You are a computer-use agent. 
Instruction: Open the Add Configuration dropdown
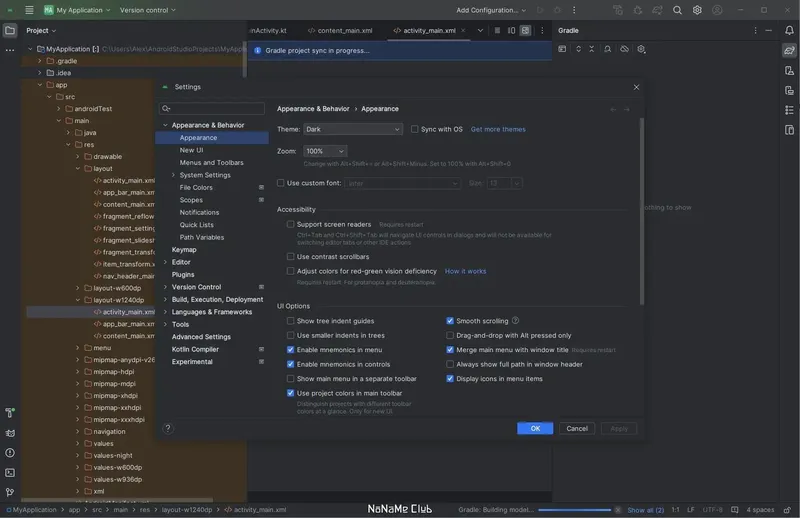(x=491, y=10)
